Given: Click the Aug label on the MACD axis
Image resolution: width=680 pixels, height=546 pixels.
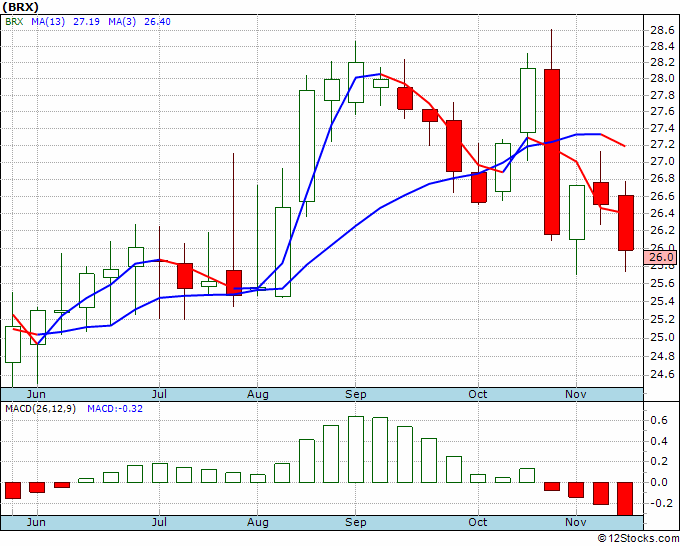Looking at the screenshot, I should (258, 522).
